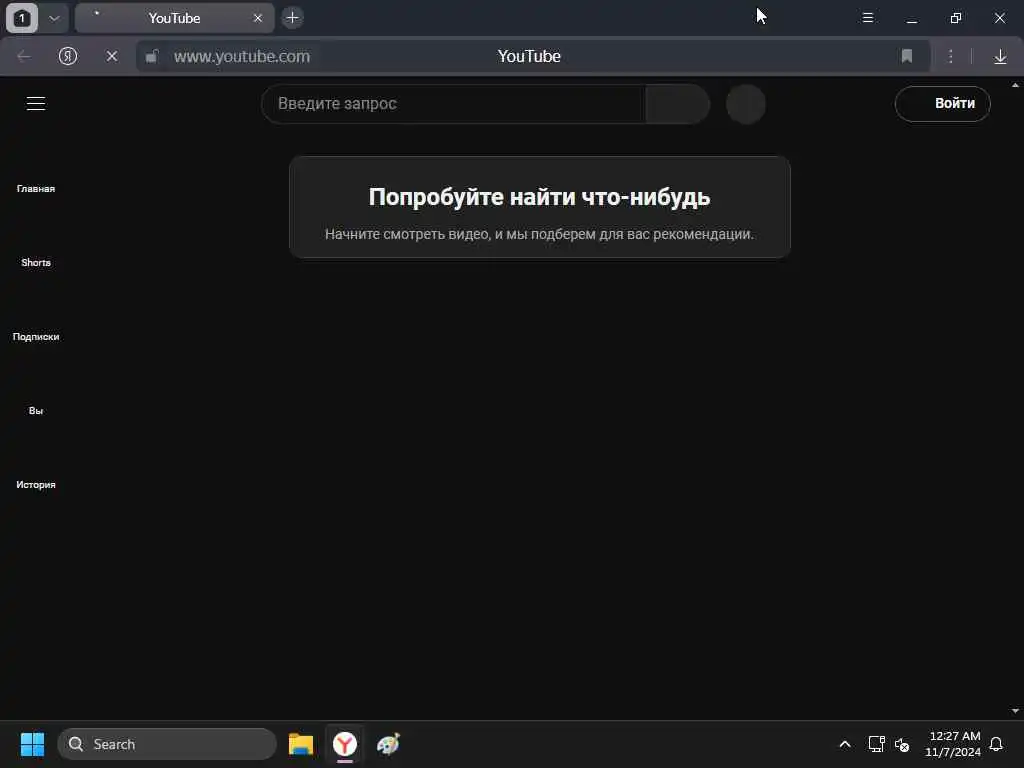The height and width of the screenshot is (768, 1024).
Task: Select the YouTube tab
Action: click(x=174, y=18)
